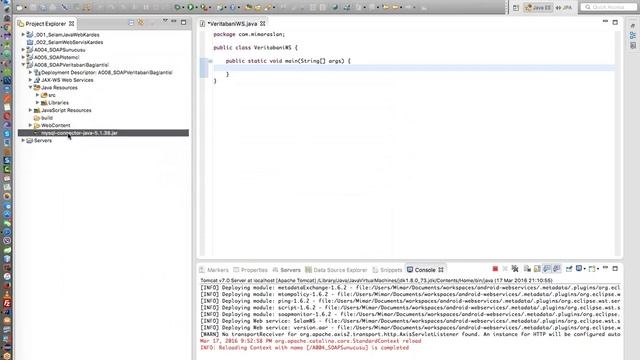
Task: Toggle Scroll Lock in Console toolbar
Action: coord(537,269)
